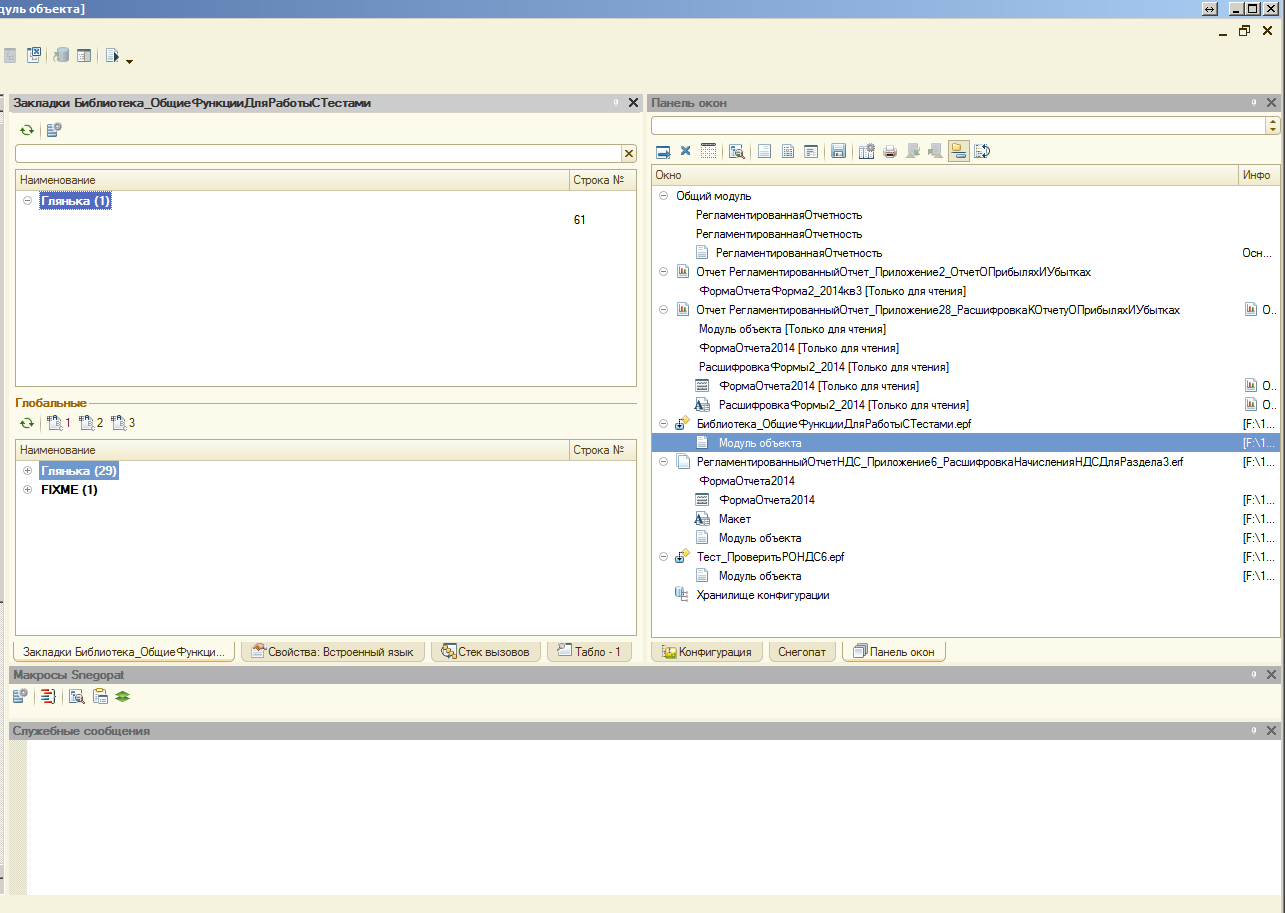Click the magnifier search icon in Панель окон toolbar

[737, 152]
